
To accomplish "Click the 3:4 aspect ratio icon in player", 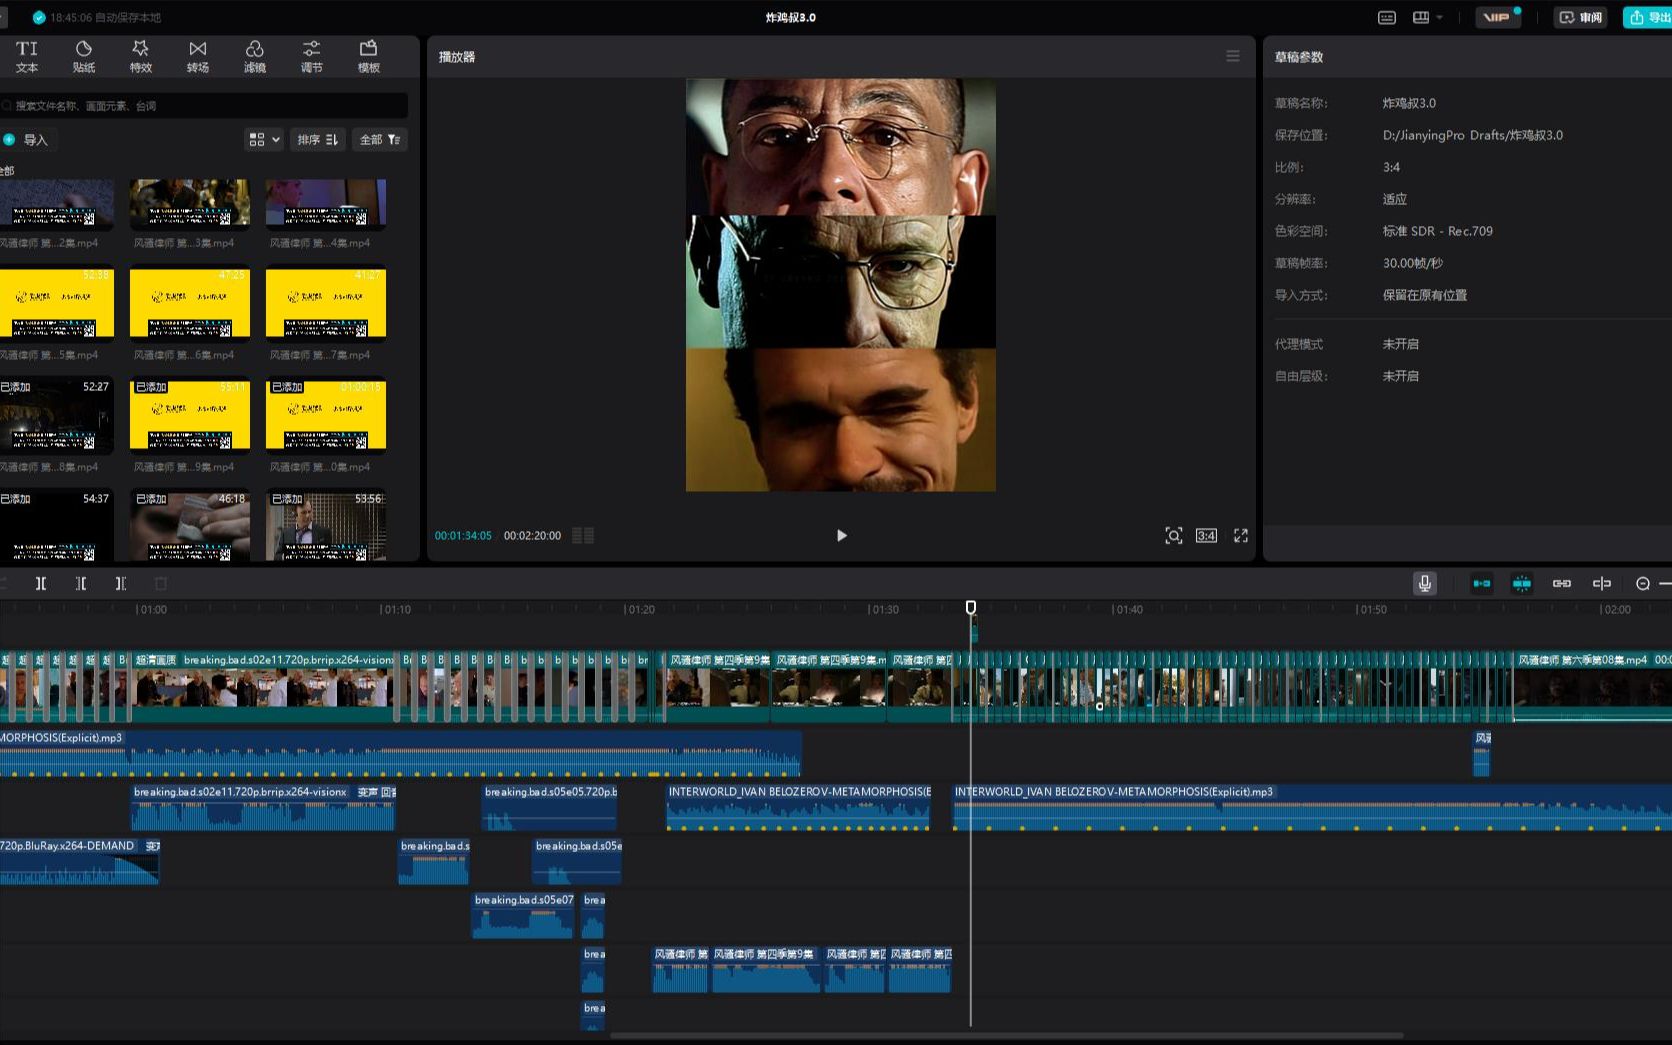I will [1206, 536].
